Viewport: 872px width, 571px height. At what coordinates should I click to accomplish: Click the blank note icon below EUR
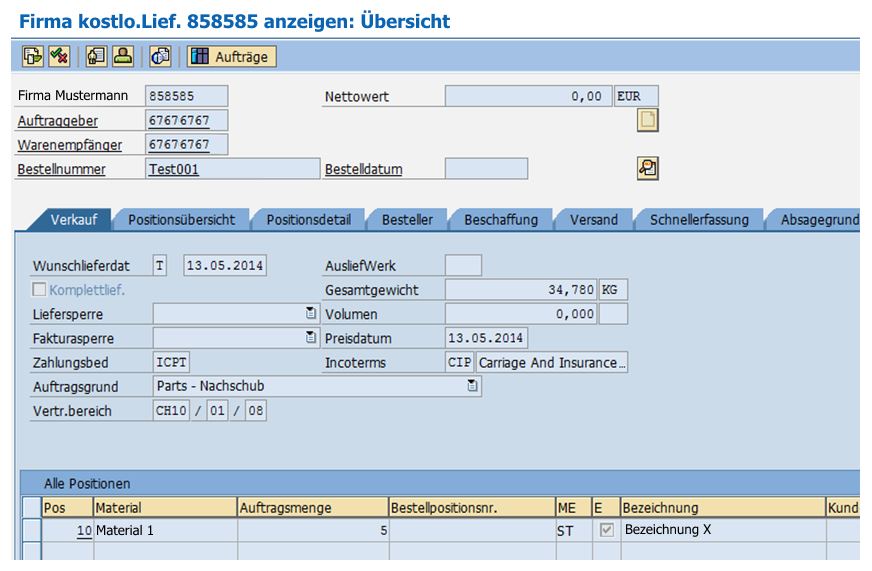tap(648, 121)
